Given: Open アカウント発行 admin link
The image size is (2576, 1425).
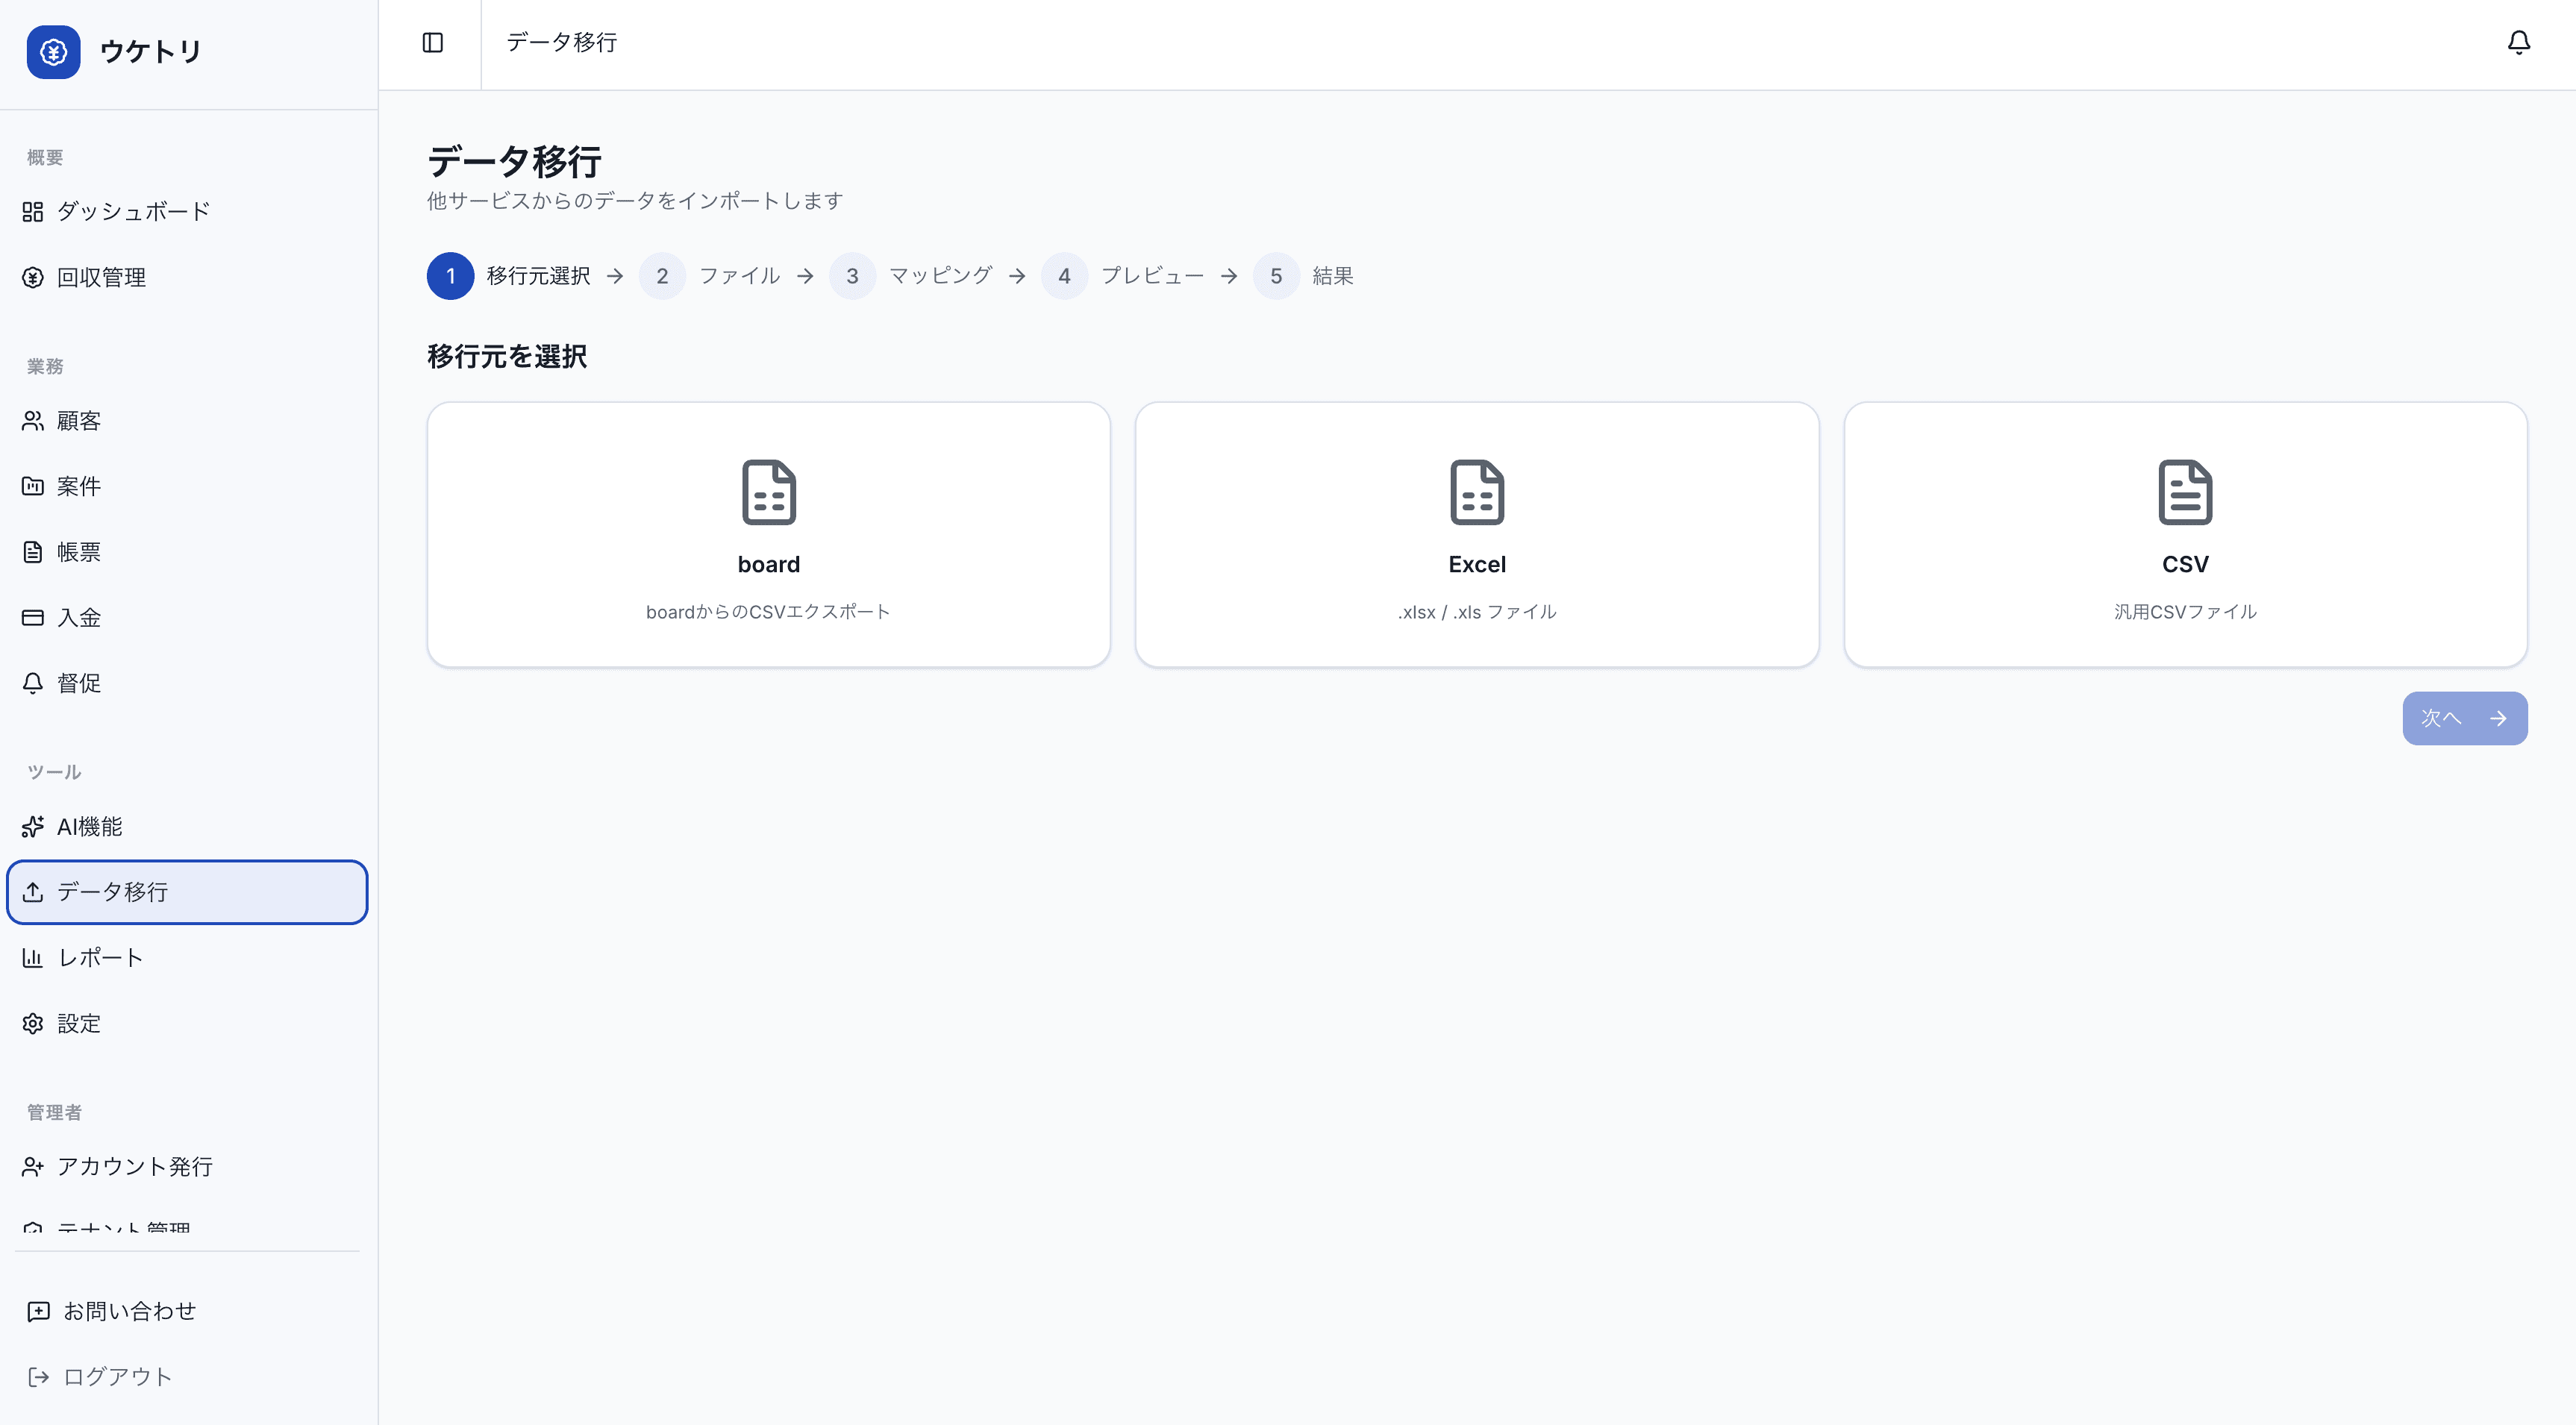Looking at the screenshot, I should 134,1167.
